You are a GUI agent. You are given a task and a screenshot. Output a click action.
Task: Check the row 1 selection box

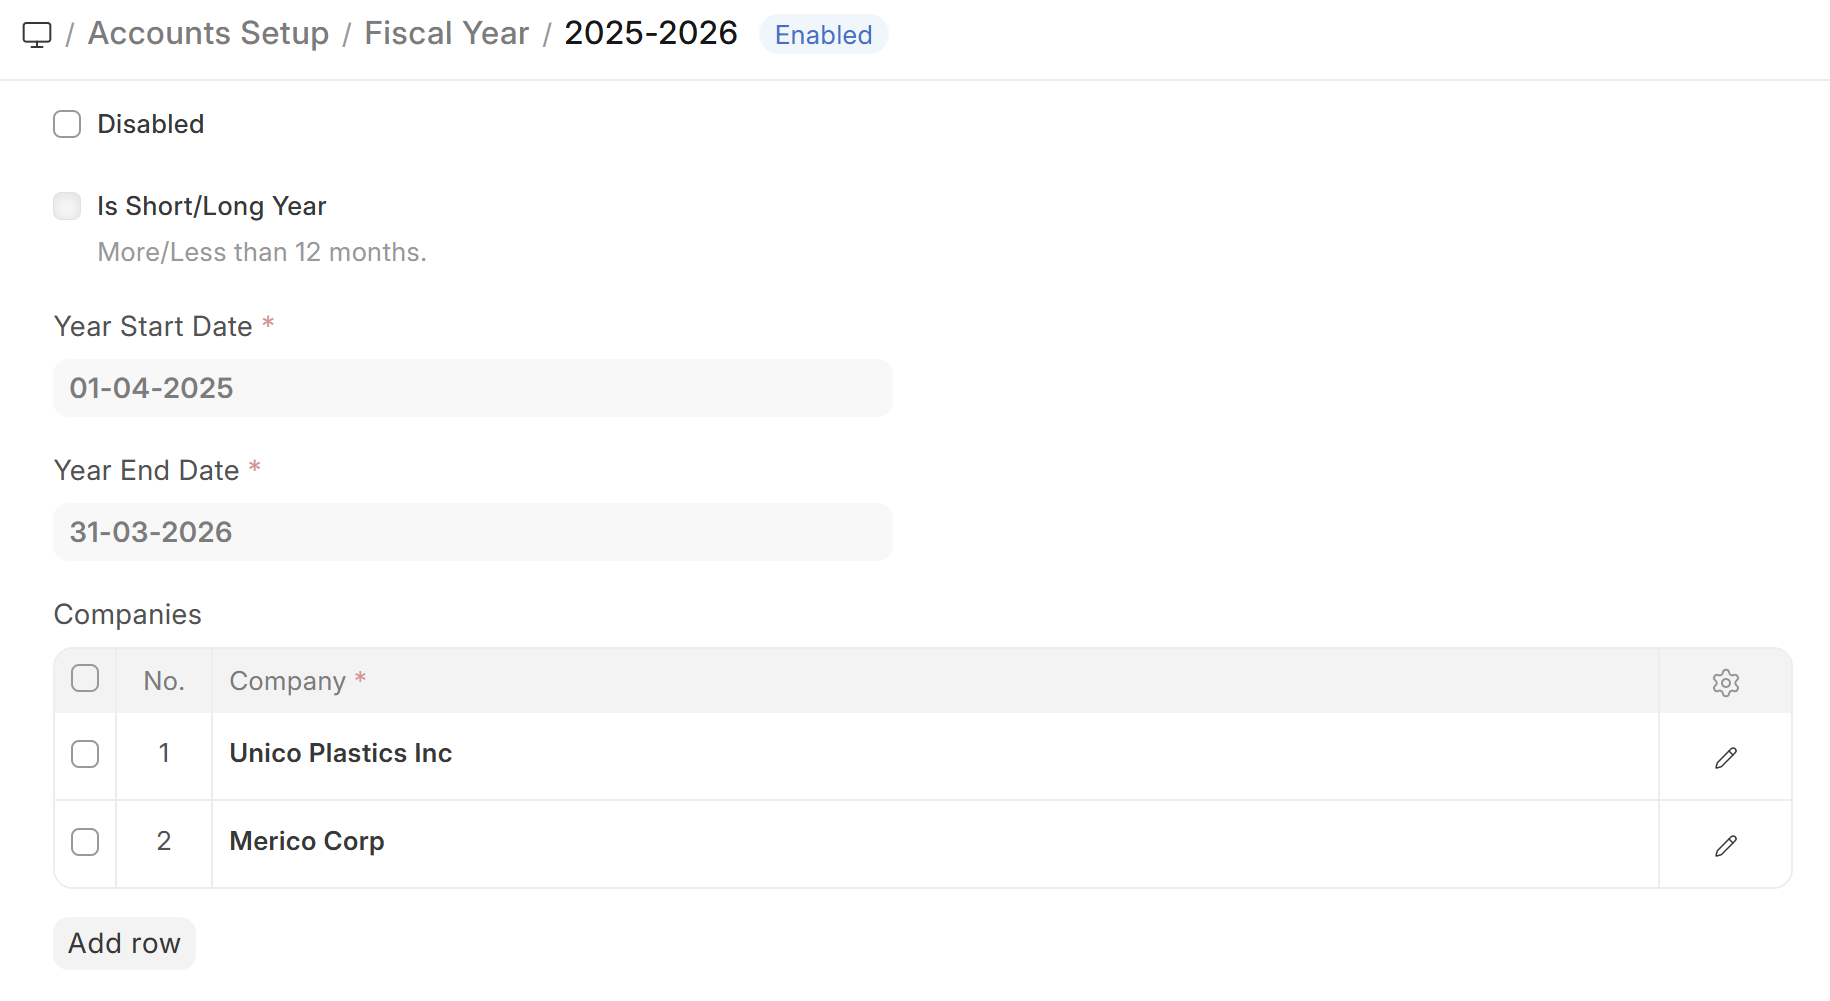[x=85, y=754]
